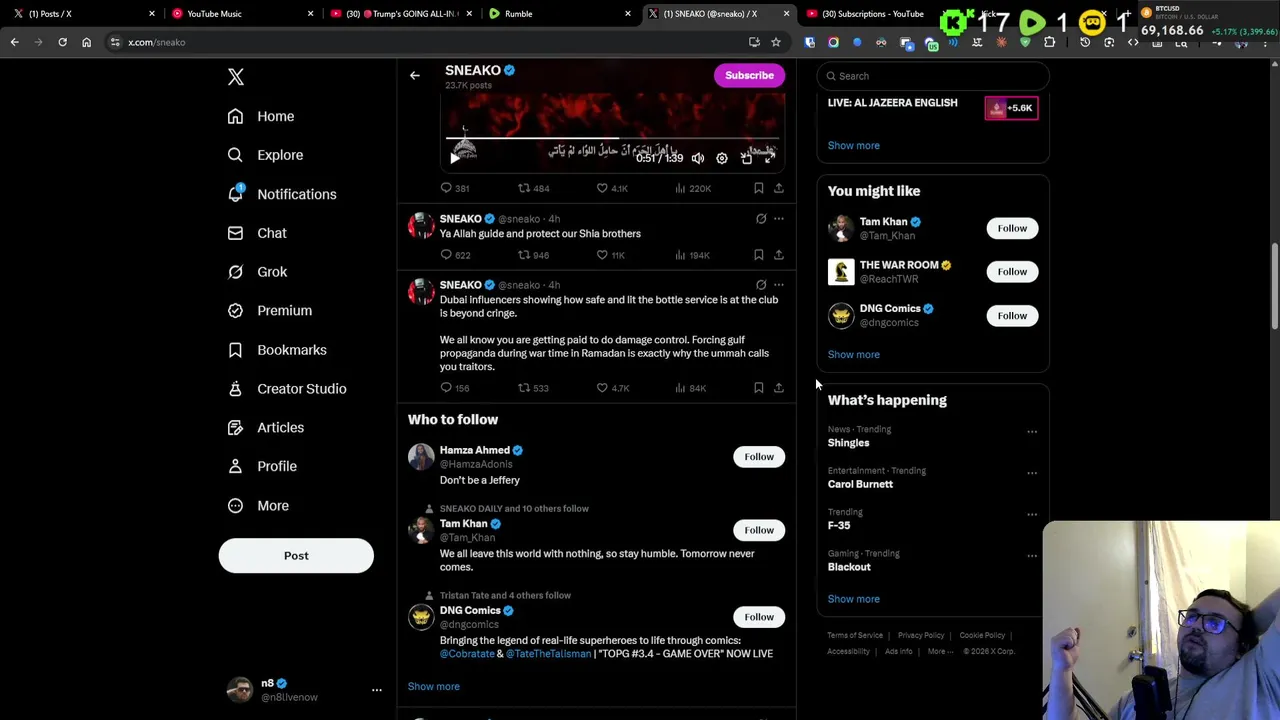The image size is (1280, 720).
Task: Reply to Shia brothers post
Action: [x=455, y=255]
